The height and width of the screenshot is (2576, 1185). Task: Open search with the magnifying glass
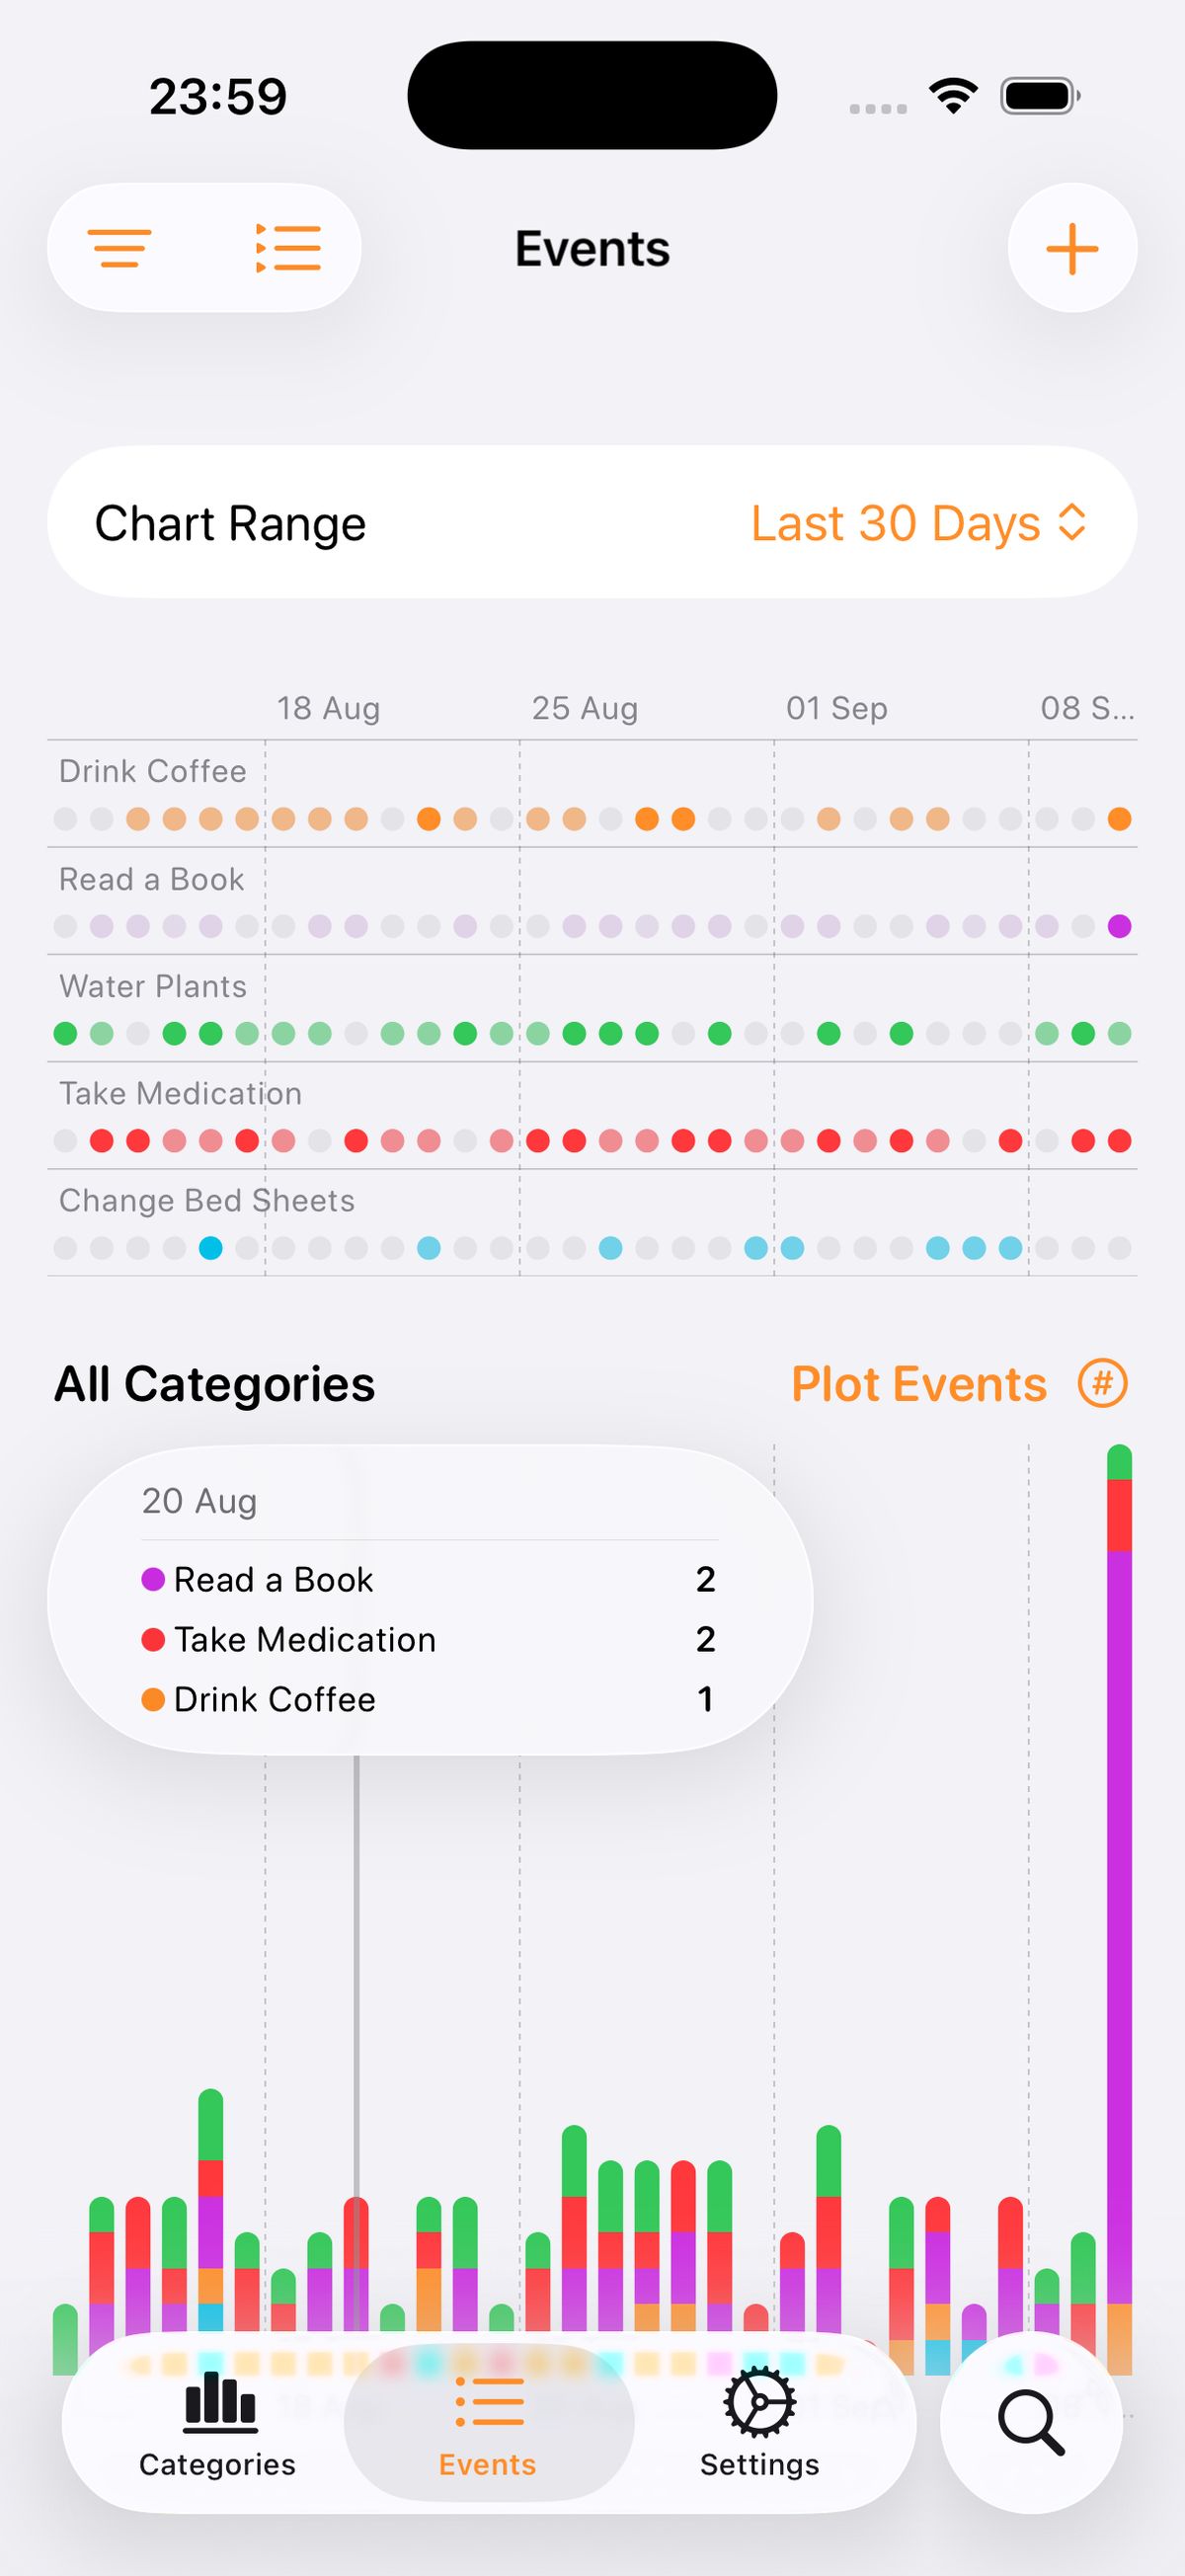coord(1031,2424)
